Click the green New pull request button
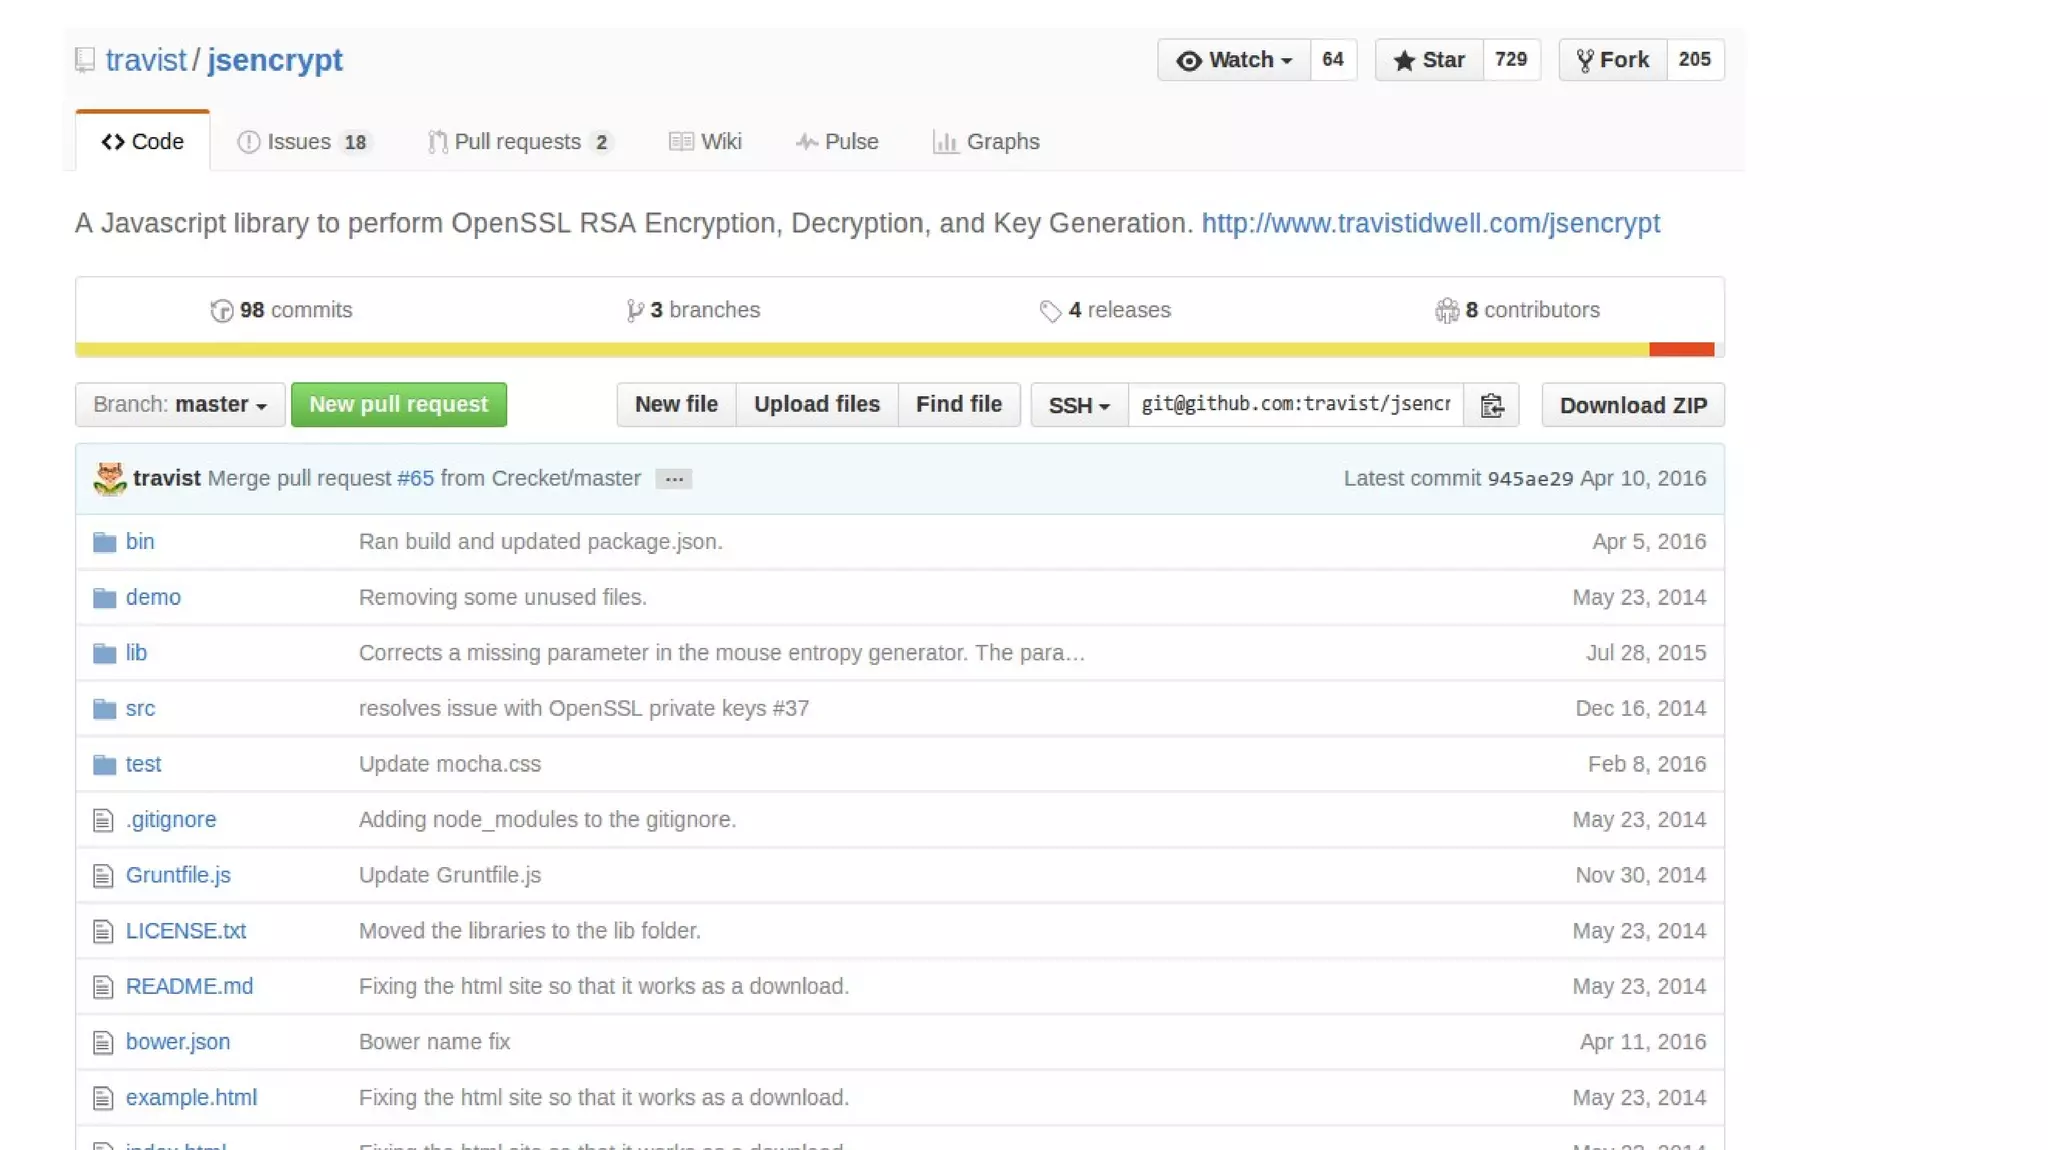This screenshot has height=1150, width=2048. coord(398,405)
